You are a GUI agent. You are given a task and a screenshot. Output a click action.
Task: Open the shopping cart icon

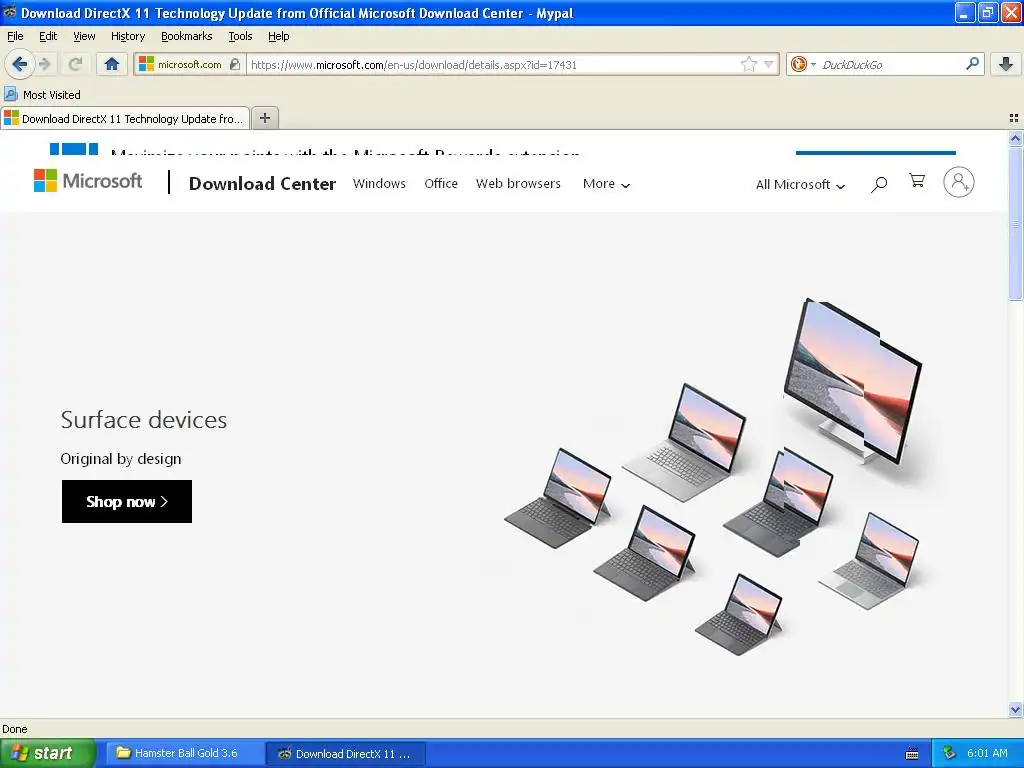tap(917, 181)
